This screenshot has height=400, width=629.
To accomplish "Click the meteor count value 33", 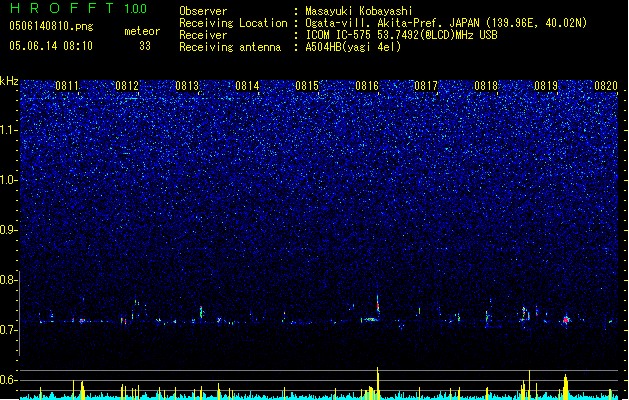I will pos(145,46).
